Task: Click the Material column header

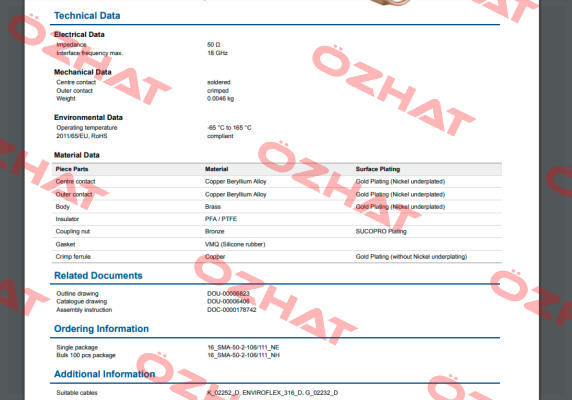Action: [216, 169]
